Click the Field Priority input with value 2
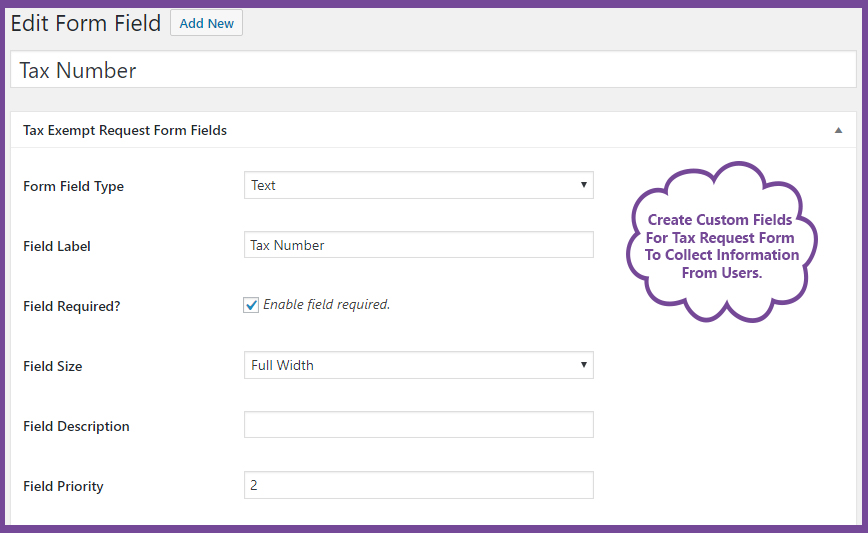 [418, 485]
